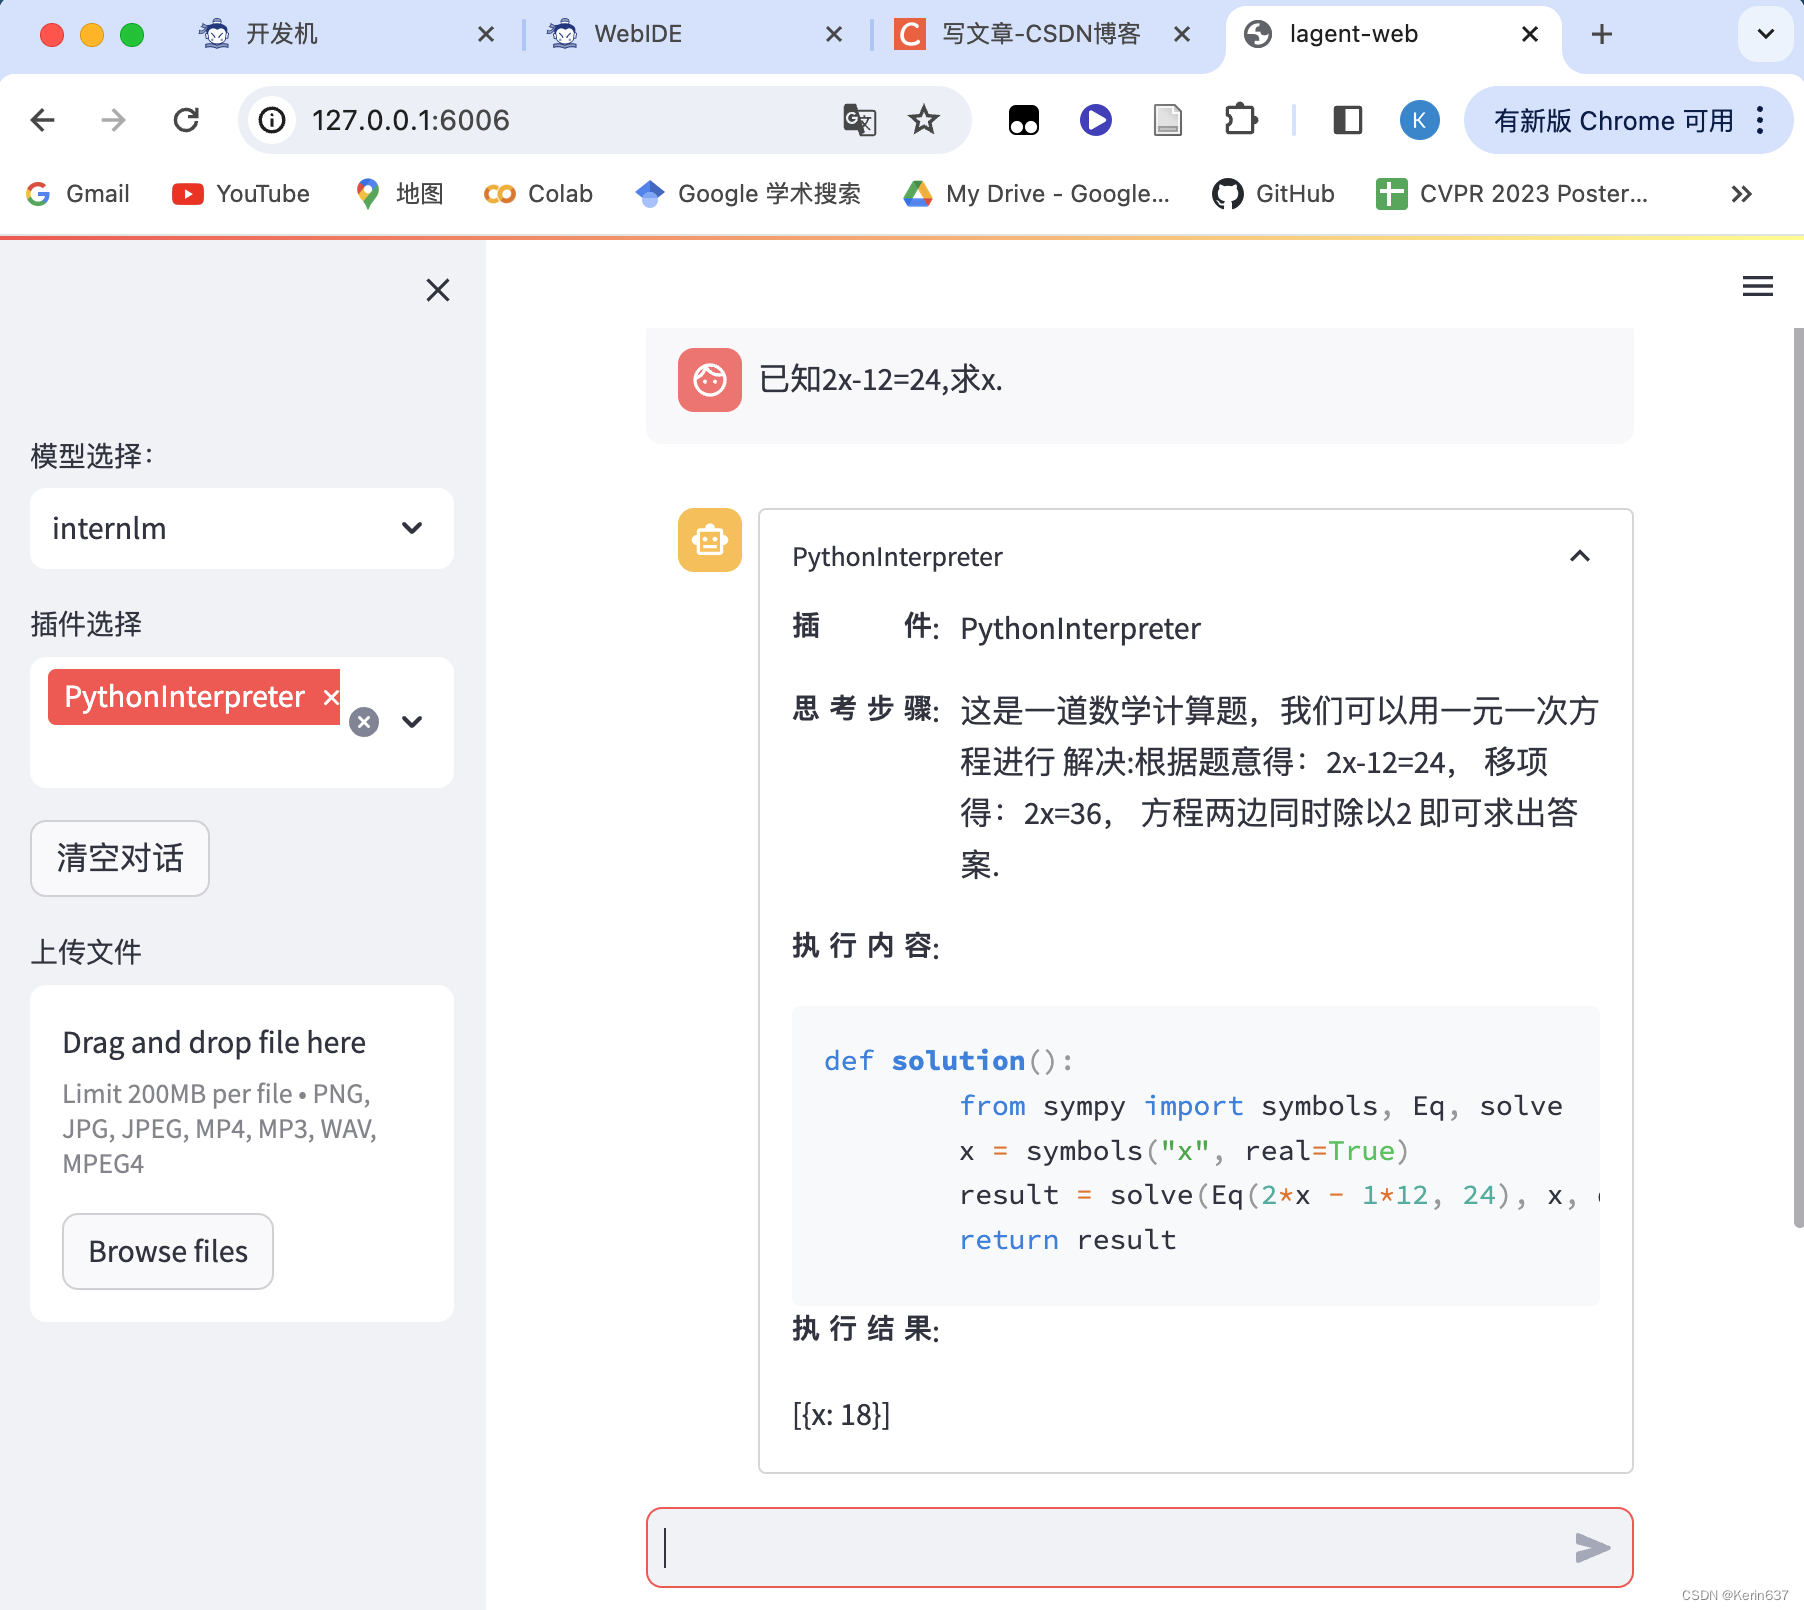Show more bookmarks with the double chevron
Screen dimensions: 1804x1610
pyautogui.click(x=1742, y=194)
